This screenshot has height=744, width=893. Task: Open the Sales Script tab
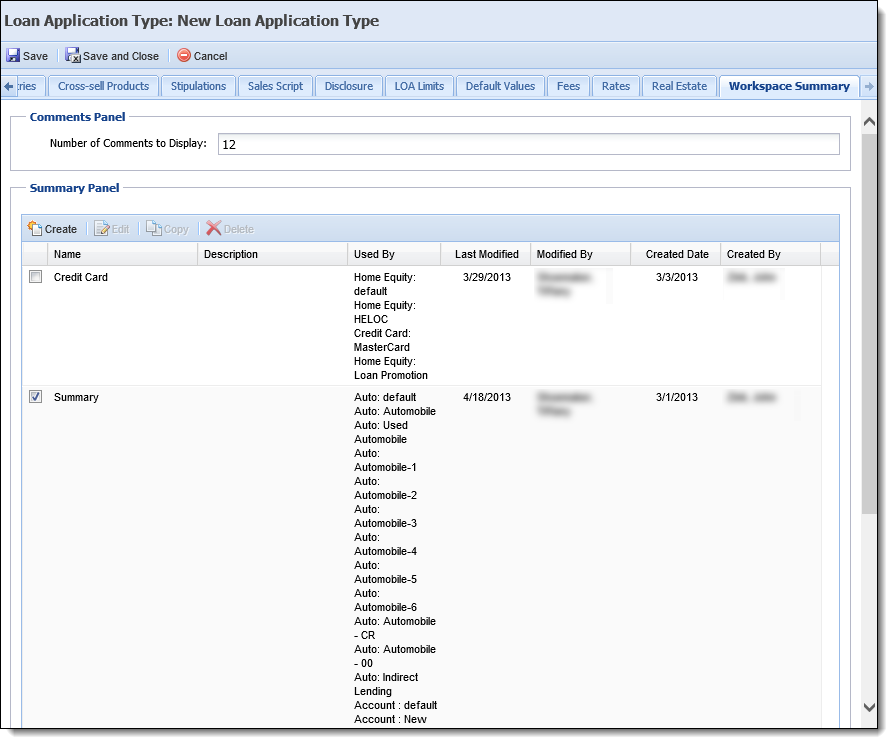pyautogui.click(x=275, y=86)
